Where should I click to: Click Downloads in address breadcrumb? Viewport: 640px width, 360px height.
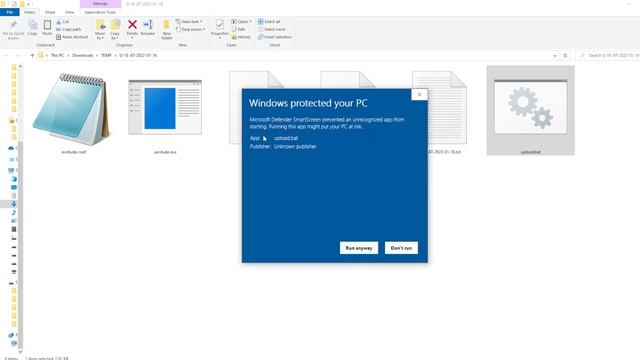(x=83, y=55)
